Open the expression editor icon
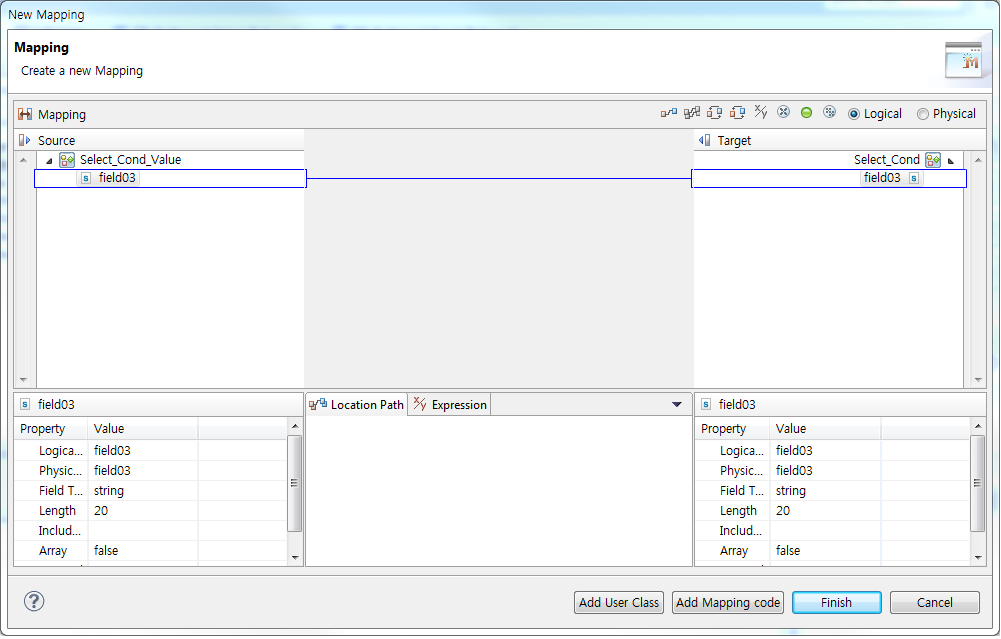The width and height of the screenshot is (1001, 639). (760, 112)
